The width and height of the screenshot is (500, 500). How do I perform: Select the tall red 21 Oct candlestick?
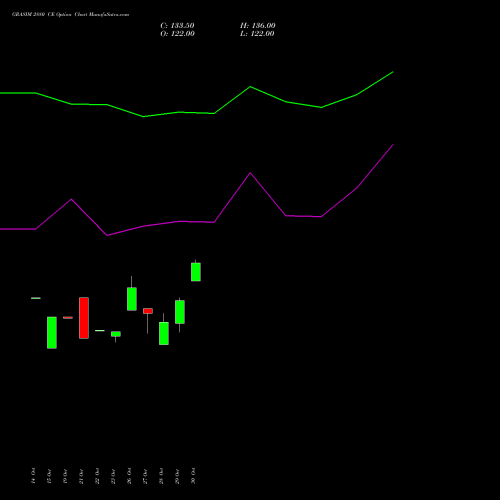coord(84,318)
